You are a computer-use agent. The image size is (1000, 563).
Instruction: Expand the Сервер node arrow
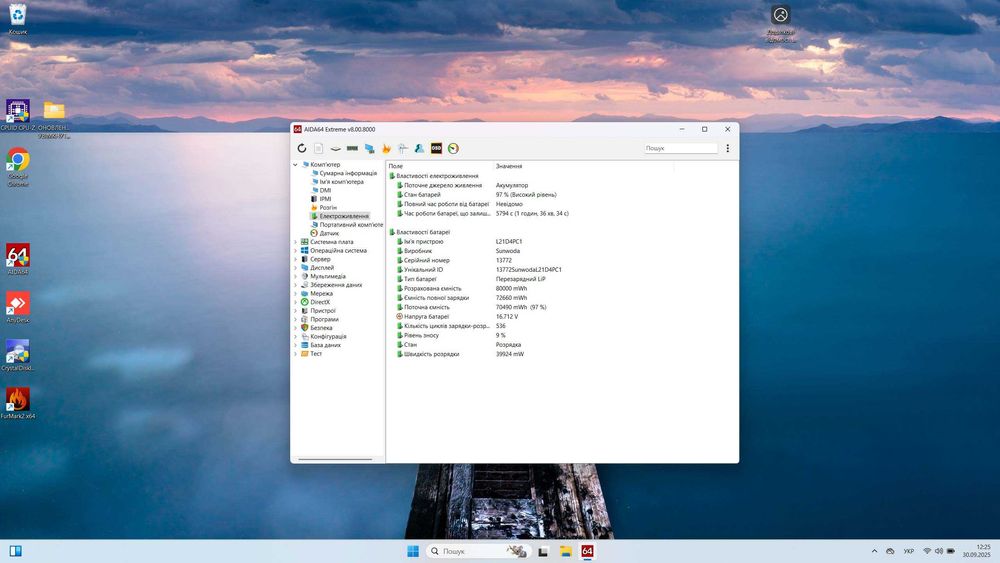coord(295,259)
